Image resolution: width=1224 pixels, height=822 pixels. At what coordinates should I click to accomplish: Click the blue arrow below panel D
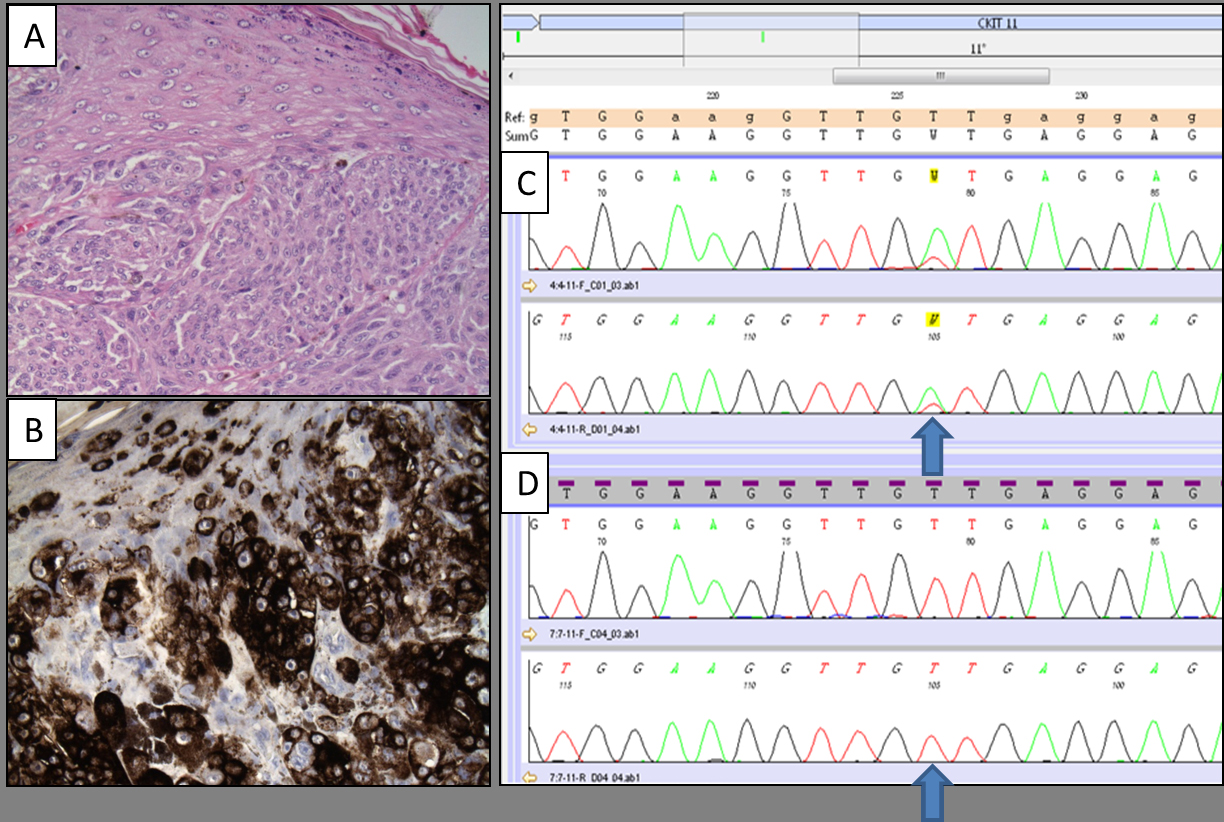931,795
